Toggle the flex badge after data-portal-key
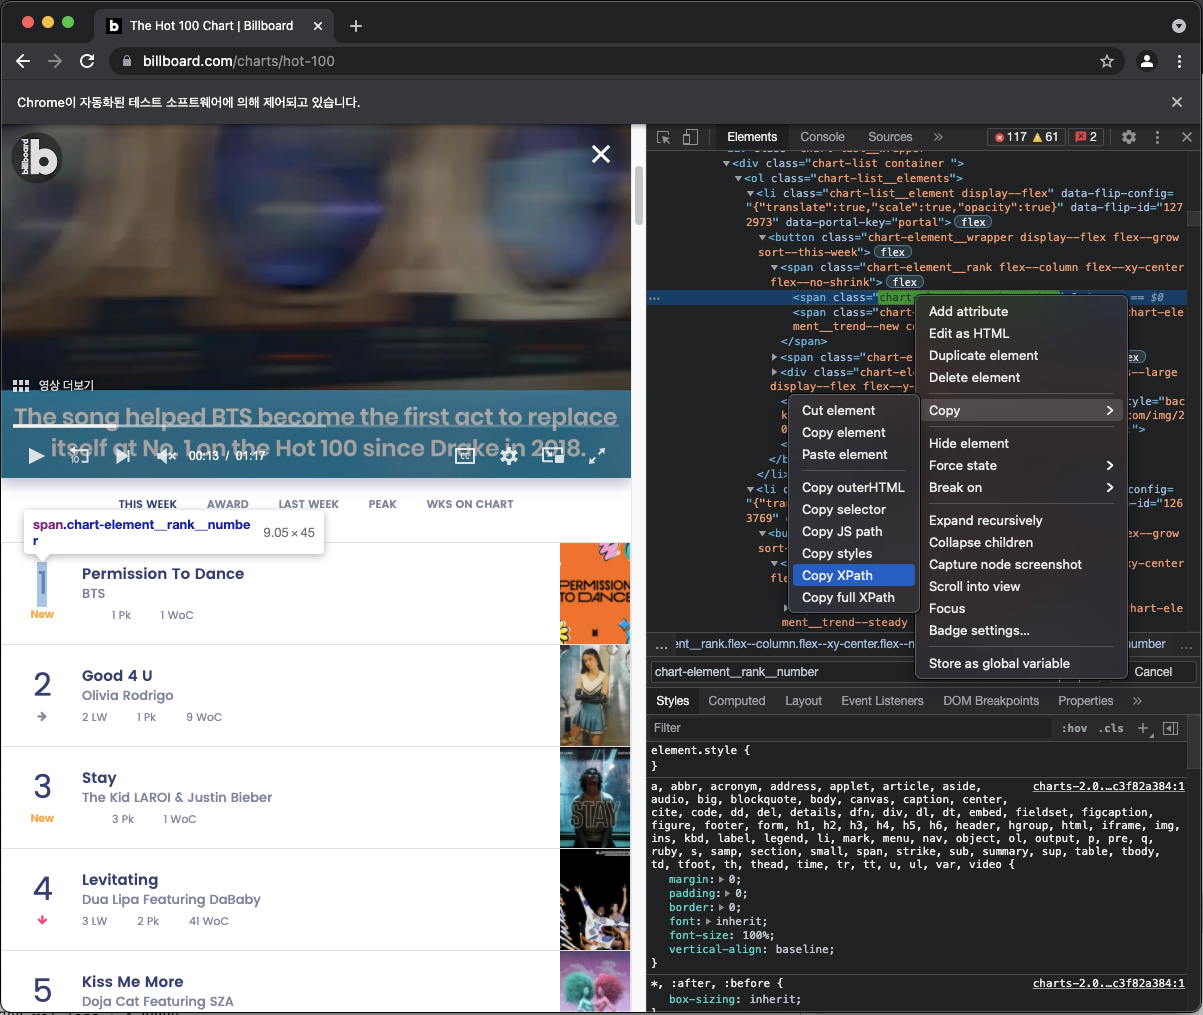The width and height of the screenshot is (1203, 1015). [973, 222]
